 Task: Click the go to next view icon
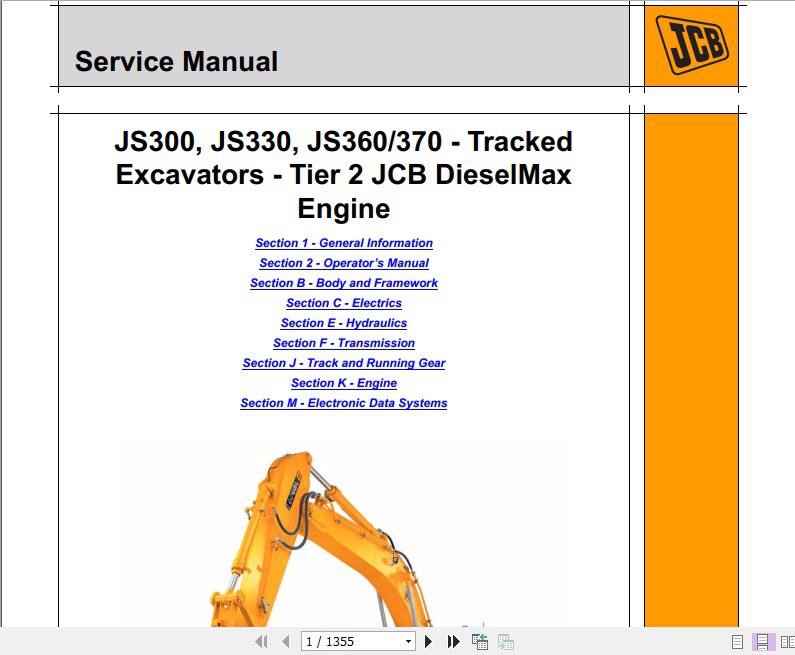coord(505,642)
